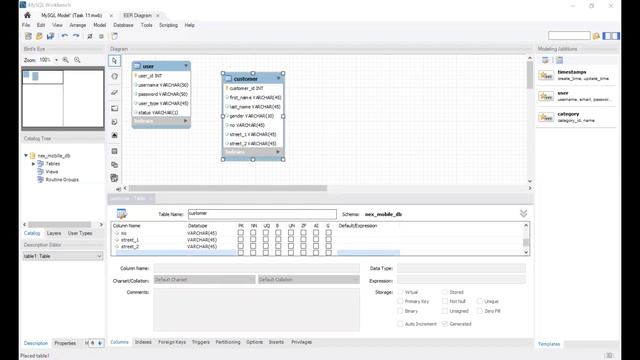
Task: Click the diagram vertical scrollbar thumb
Action: [530, 74]
